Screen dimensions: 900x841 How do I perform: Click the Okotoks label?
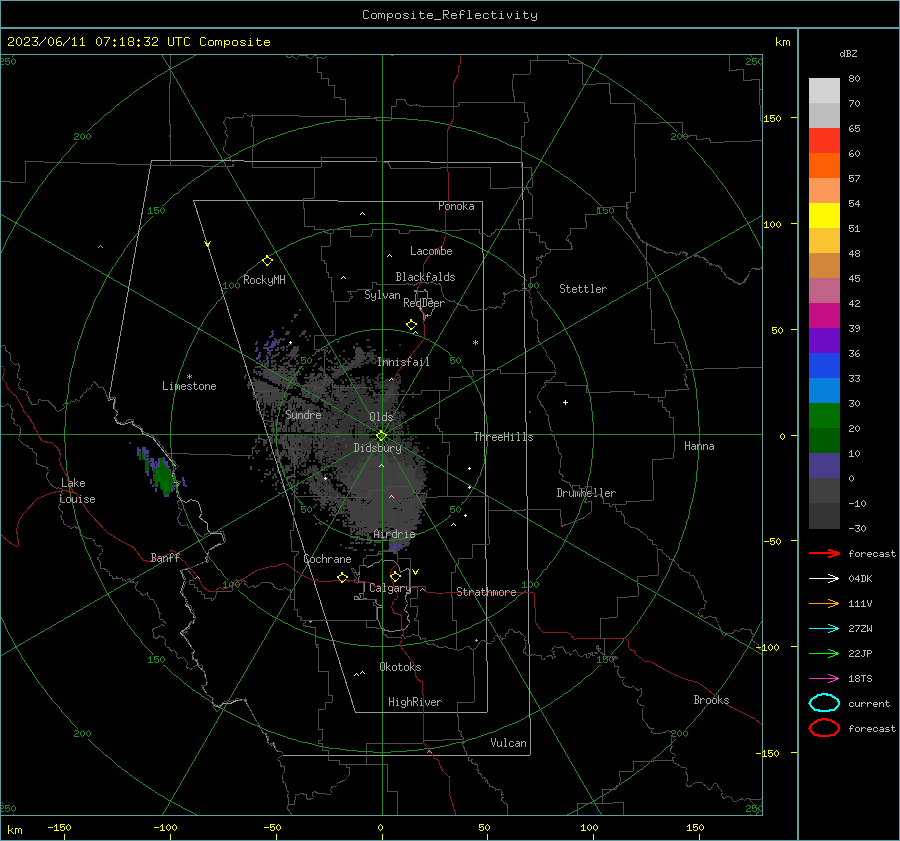400,667
